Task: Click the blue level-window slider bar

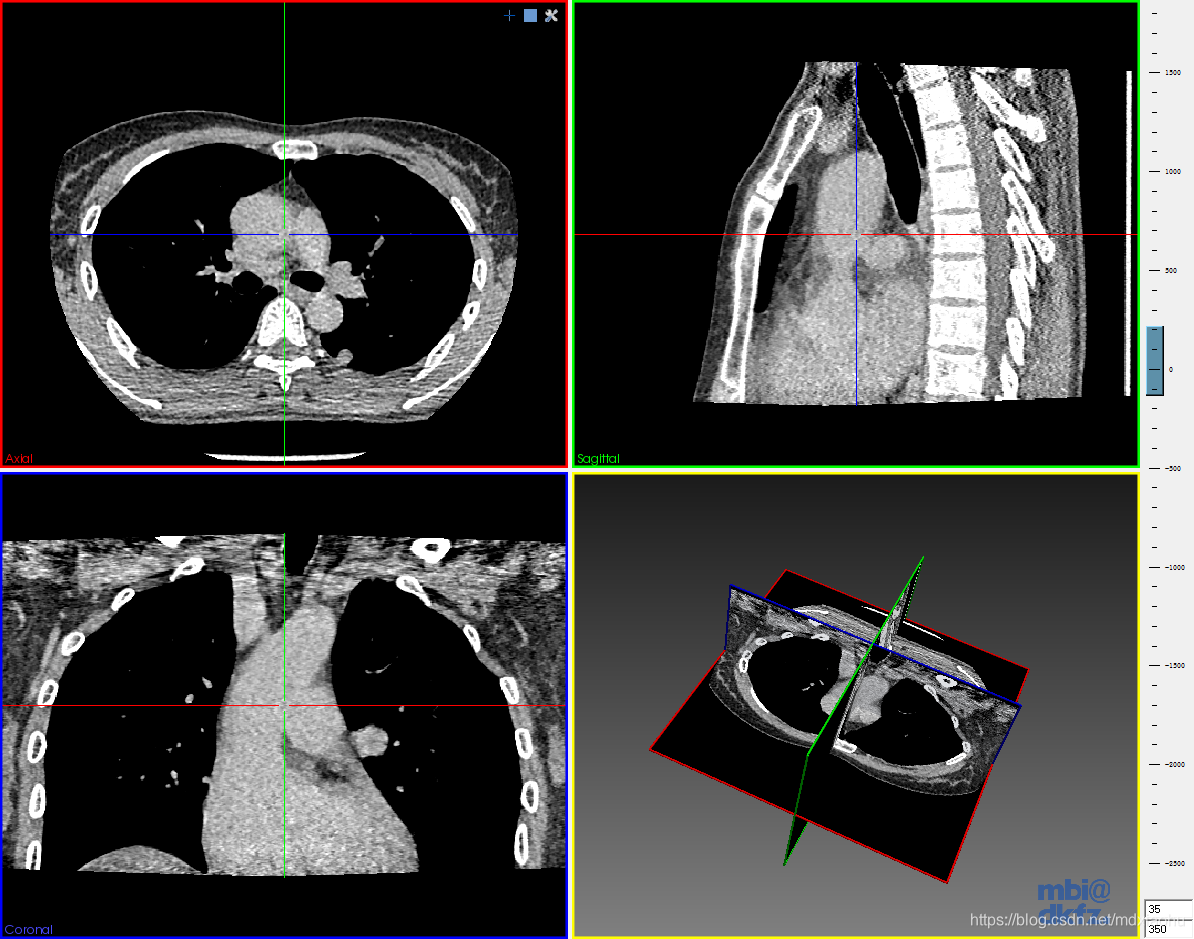Action: coord(1155,360)
